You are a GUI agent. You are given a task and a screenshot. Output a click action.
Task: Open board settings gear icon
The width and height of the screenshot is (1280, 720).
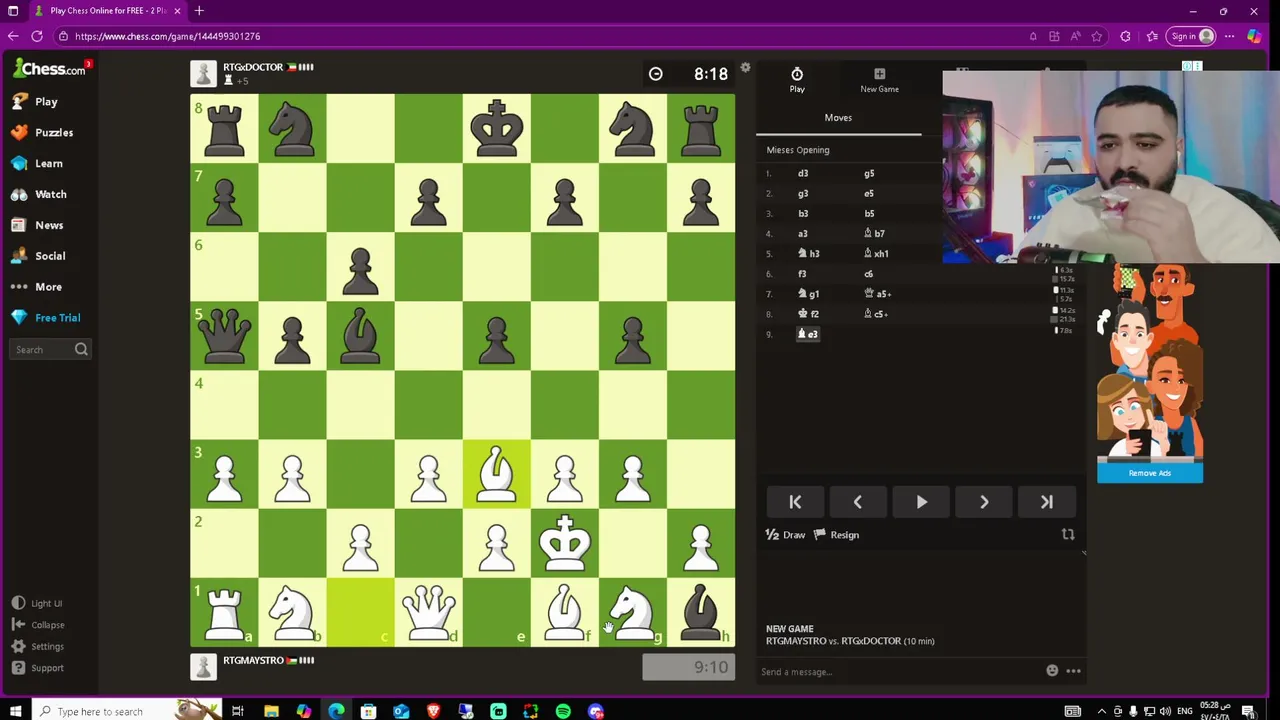(x=745, y=68)
